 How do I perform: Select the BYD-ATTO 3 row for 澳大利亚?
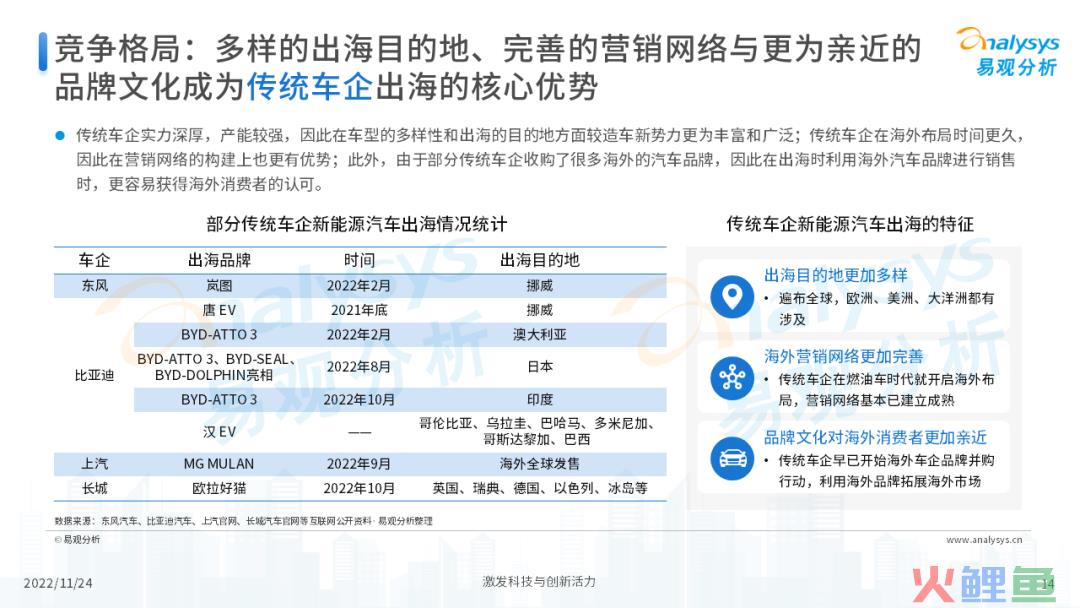400,335
